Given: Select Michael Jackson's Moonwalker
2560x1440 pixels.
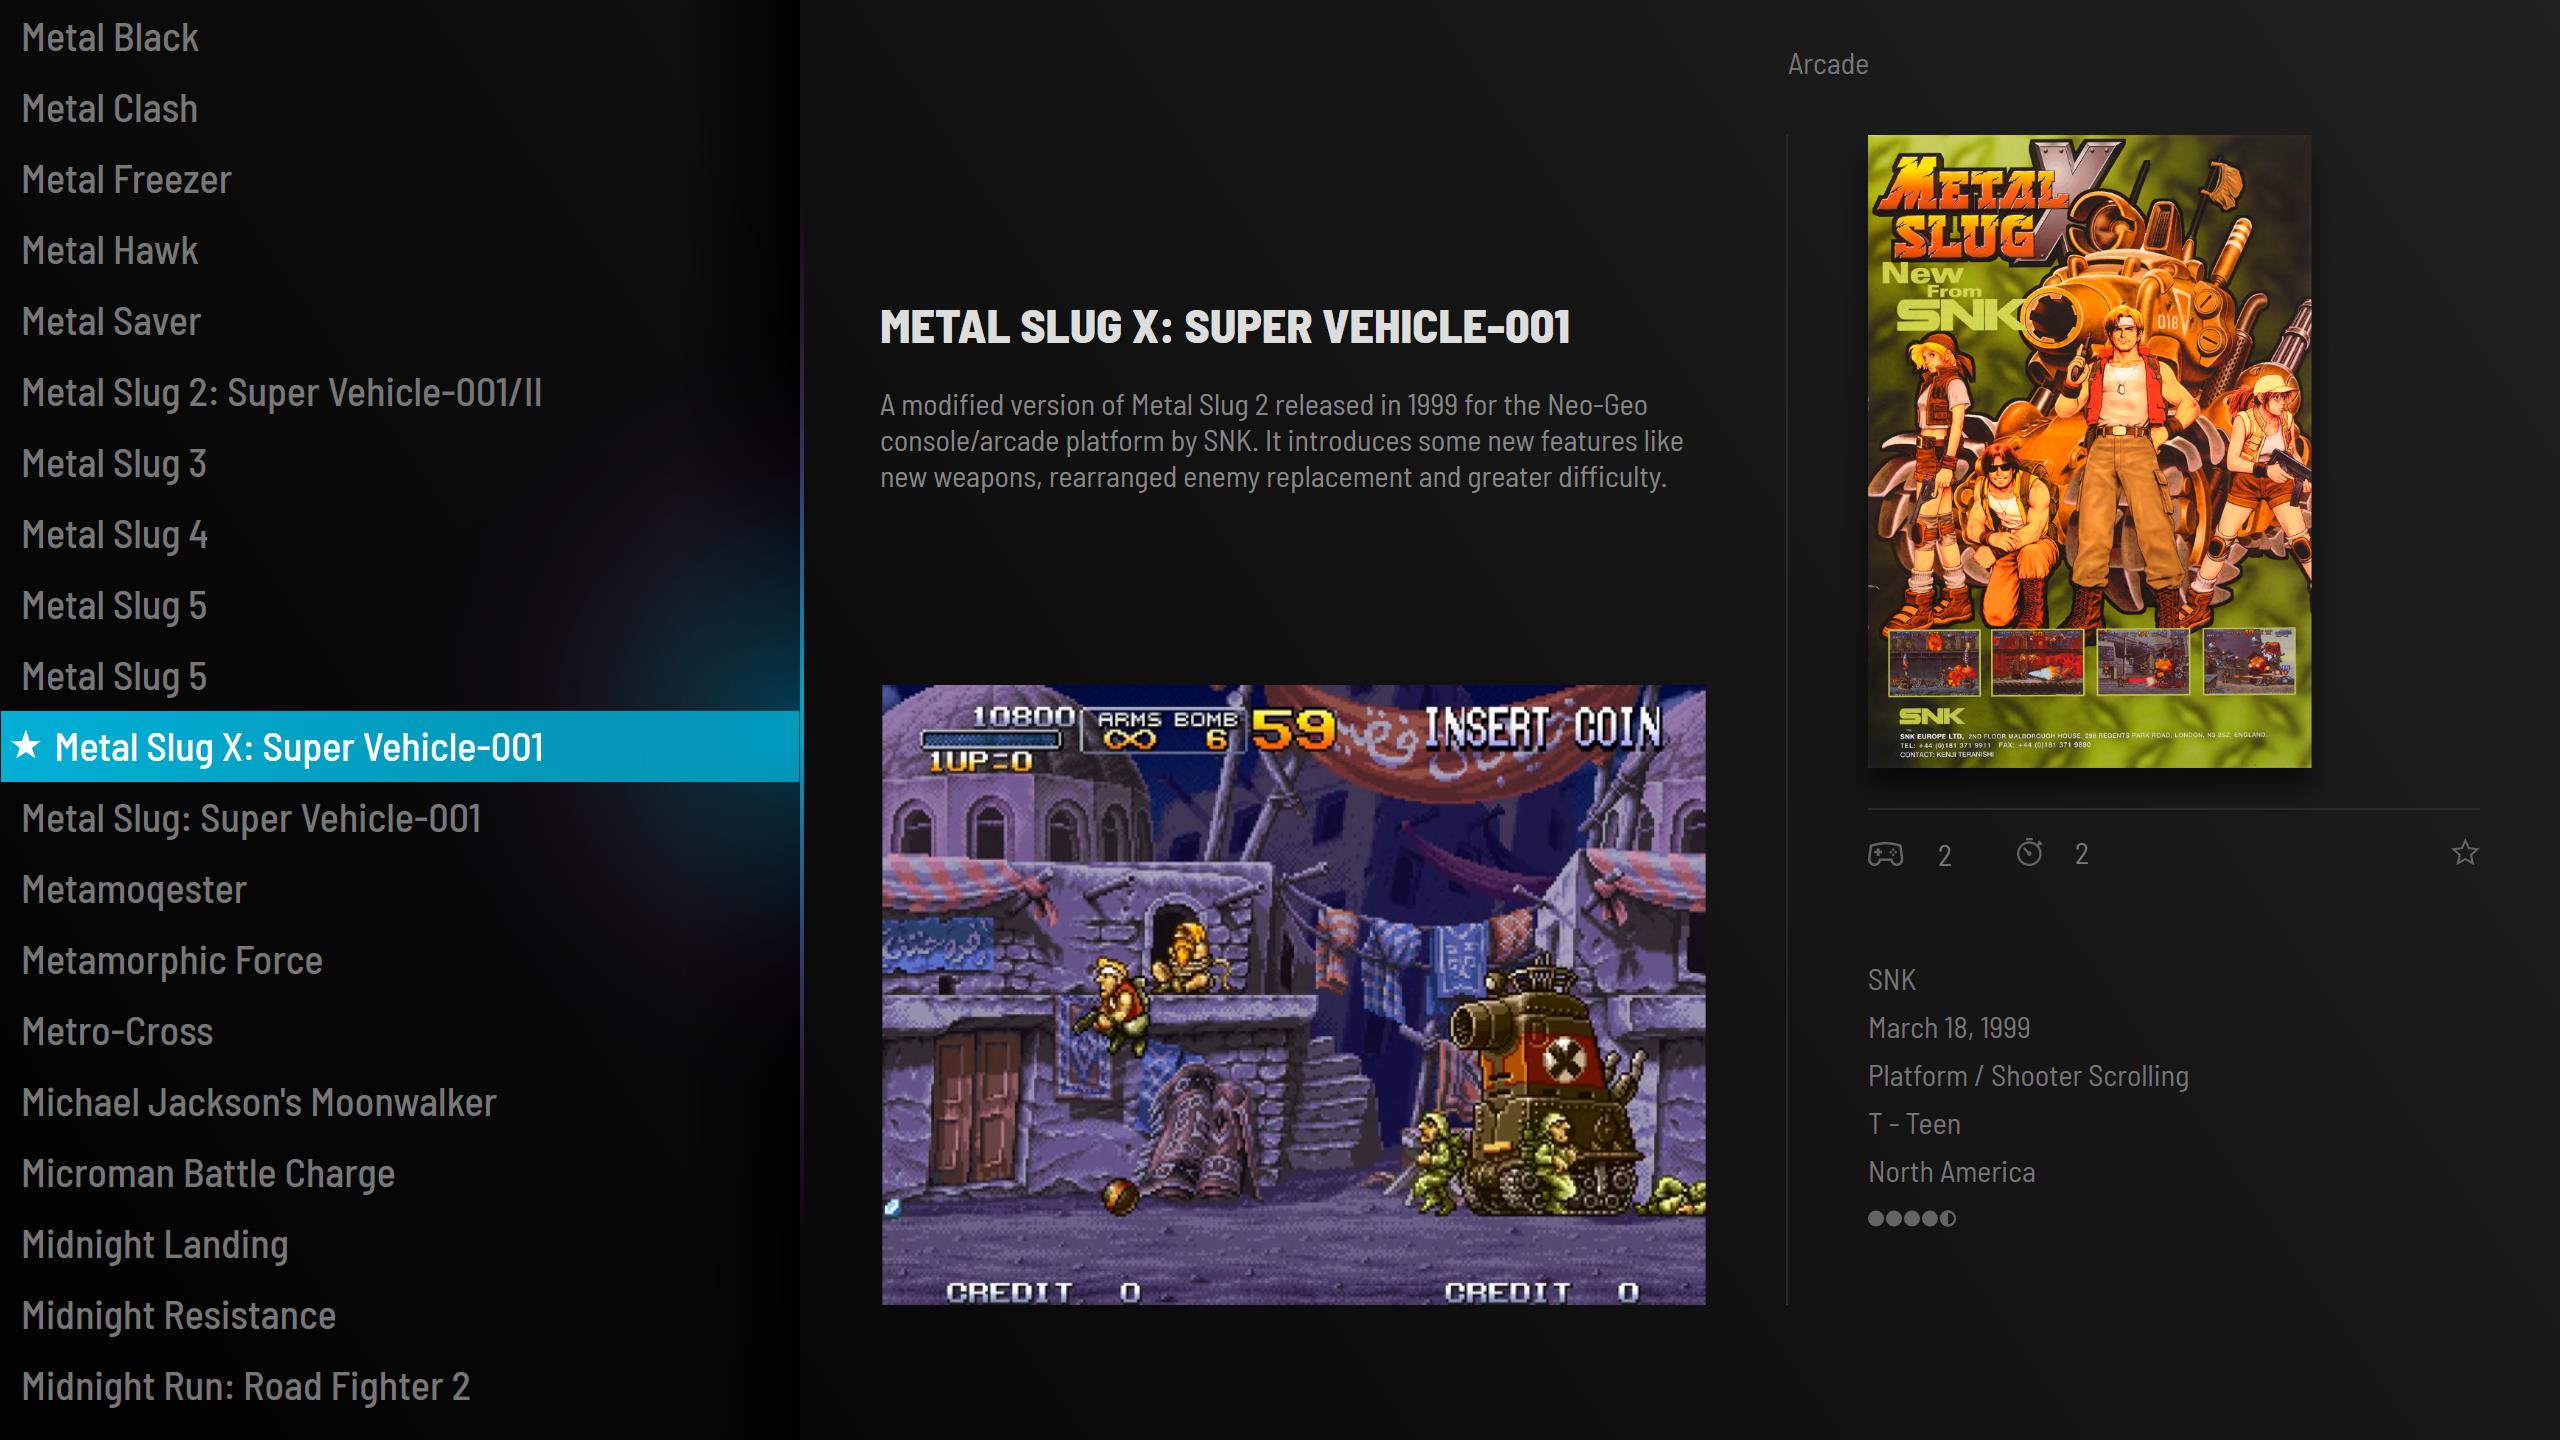Looking at the screenshot, I should (400, 1103).
